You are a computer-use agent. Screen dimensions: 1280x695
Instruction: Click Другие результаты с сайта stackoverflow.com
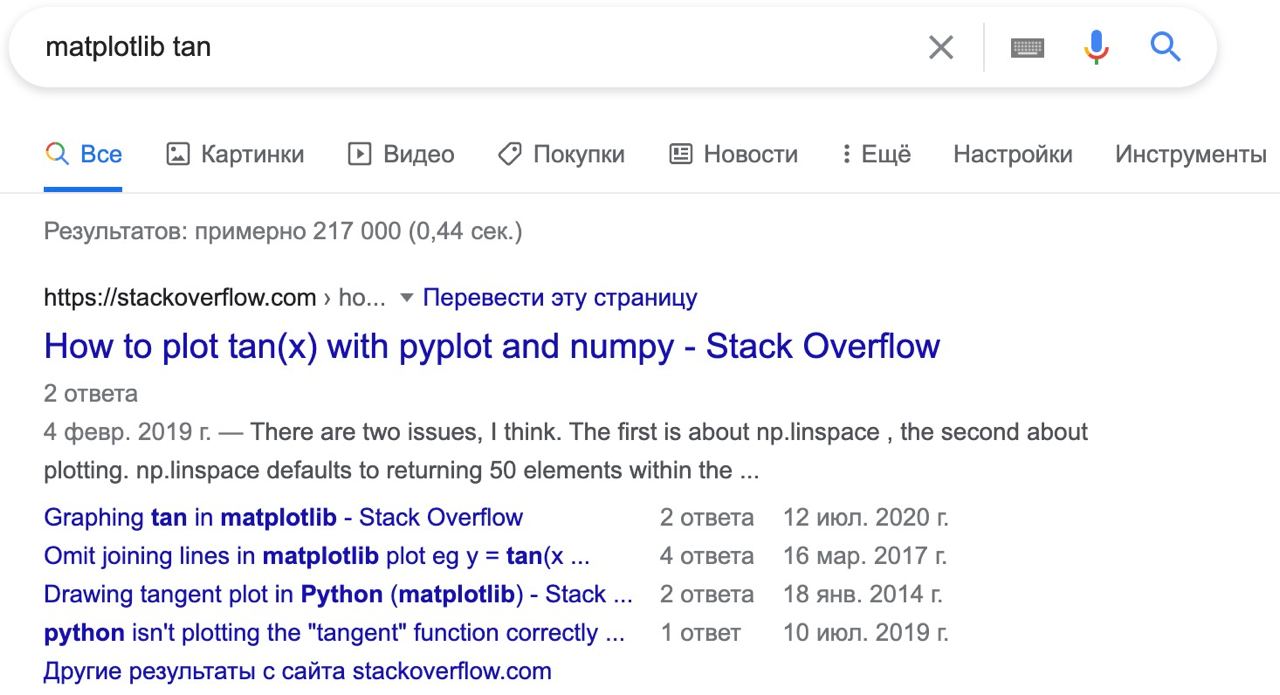point(298,670)
